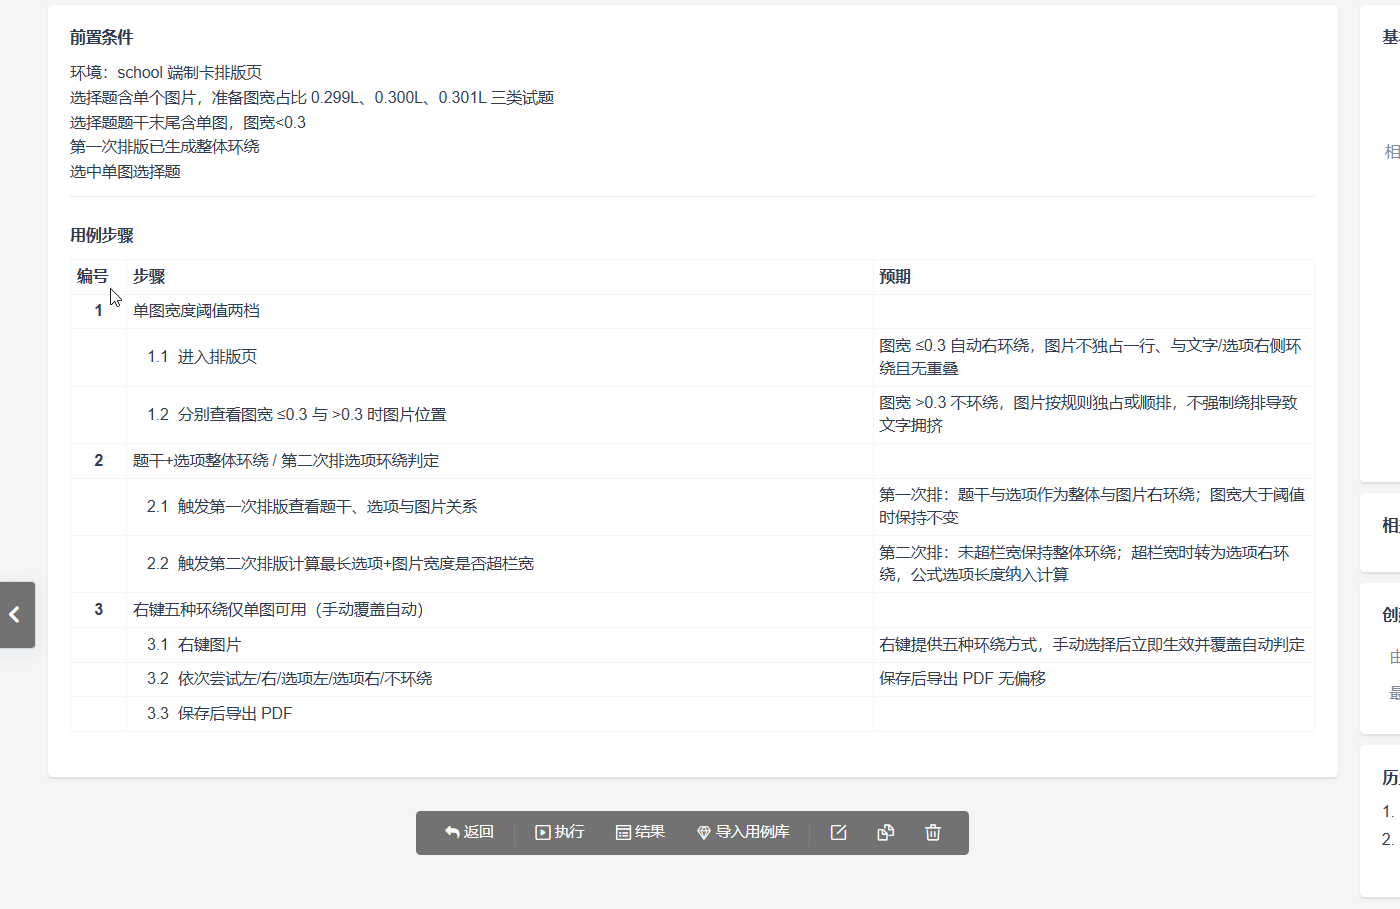Image resolution: width=1400 pixels, height=909 pixels.
Task: Select step row 单图宽度阈值两档
Action: tap(196, 311)
